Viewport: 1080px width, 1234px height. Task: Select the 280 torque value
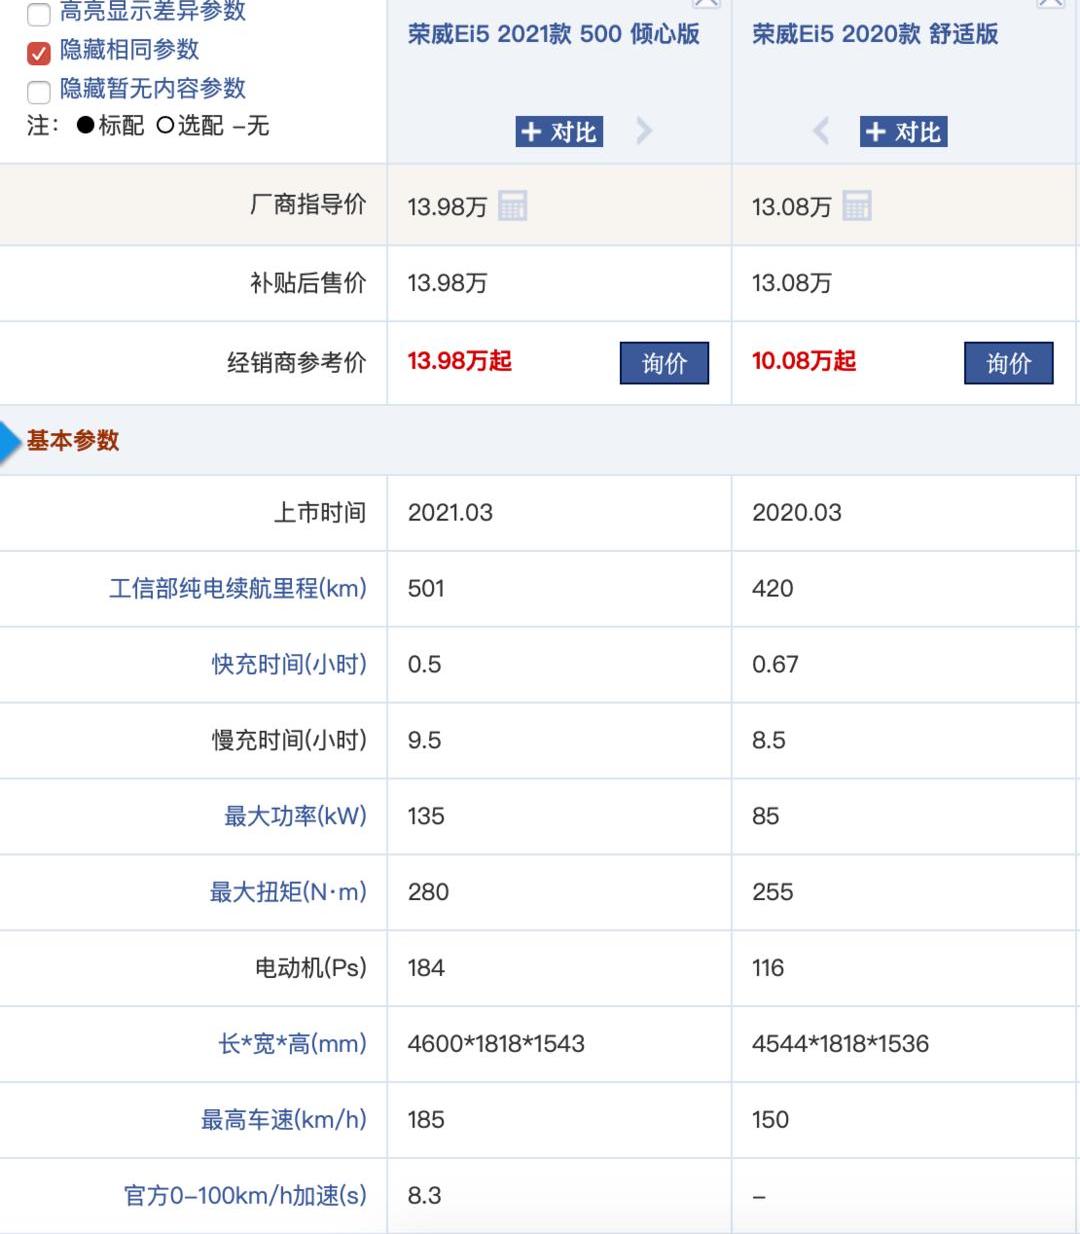click(428, 893)
